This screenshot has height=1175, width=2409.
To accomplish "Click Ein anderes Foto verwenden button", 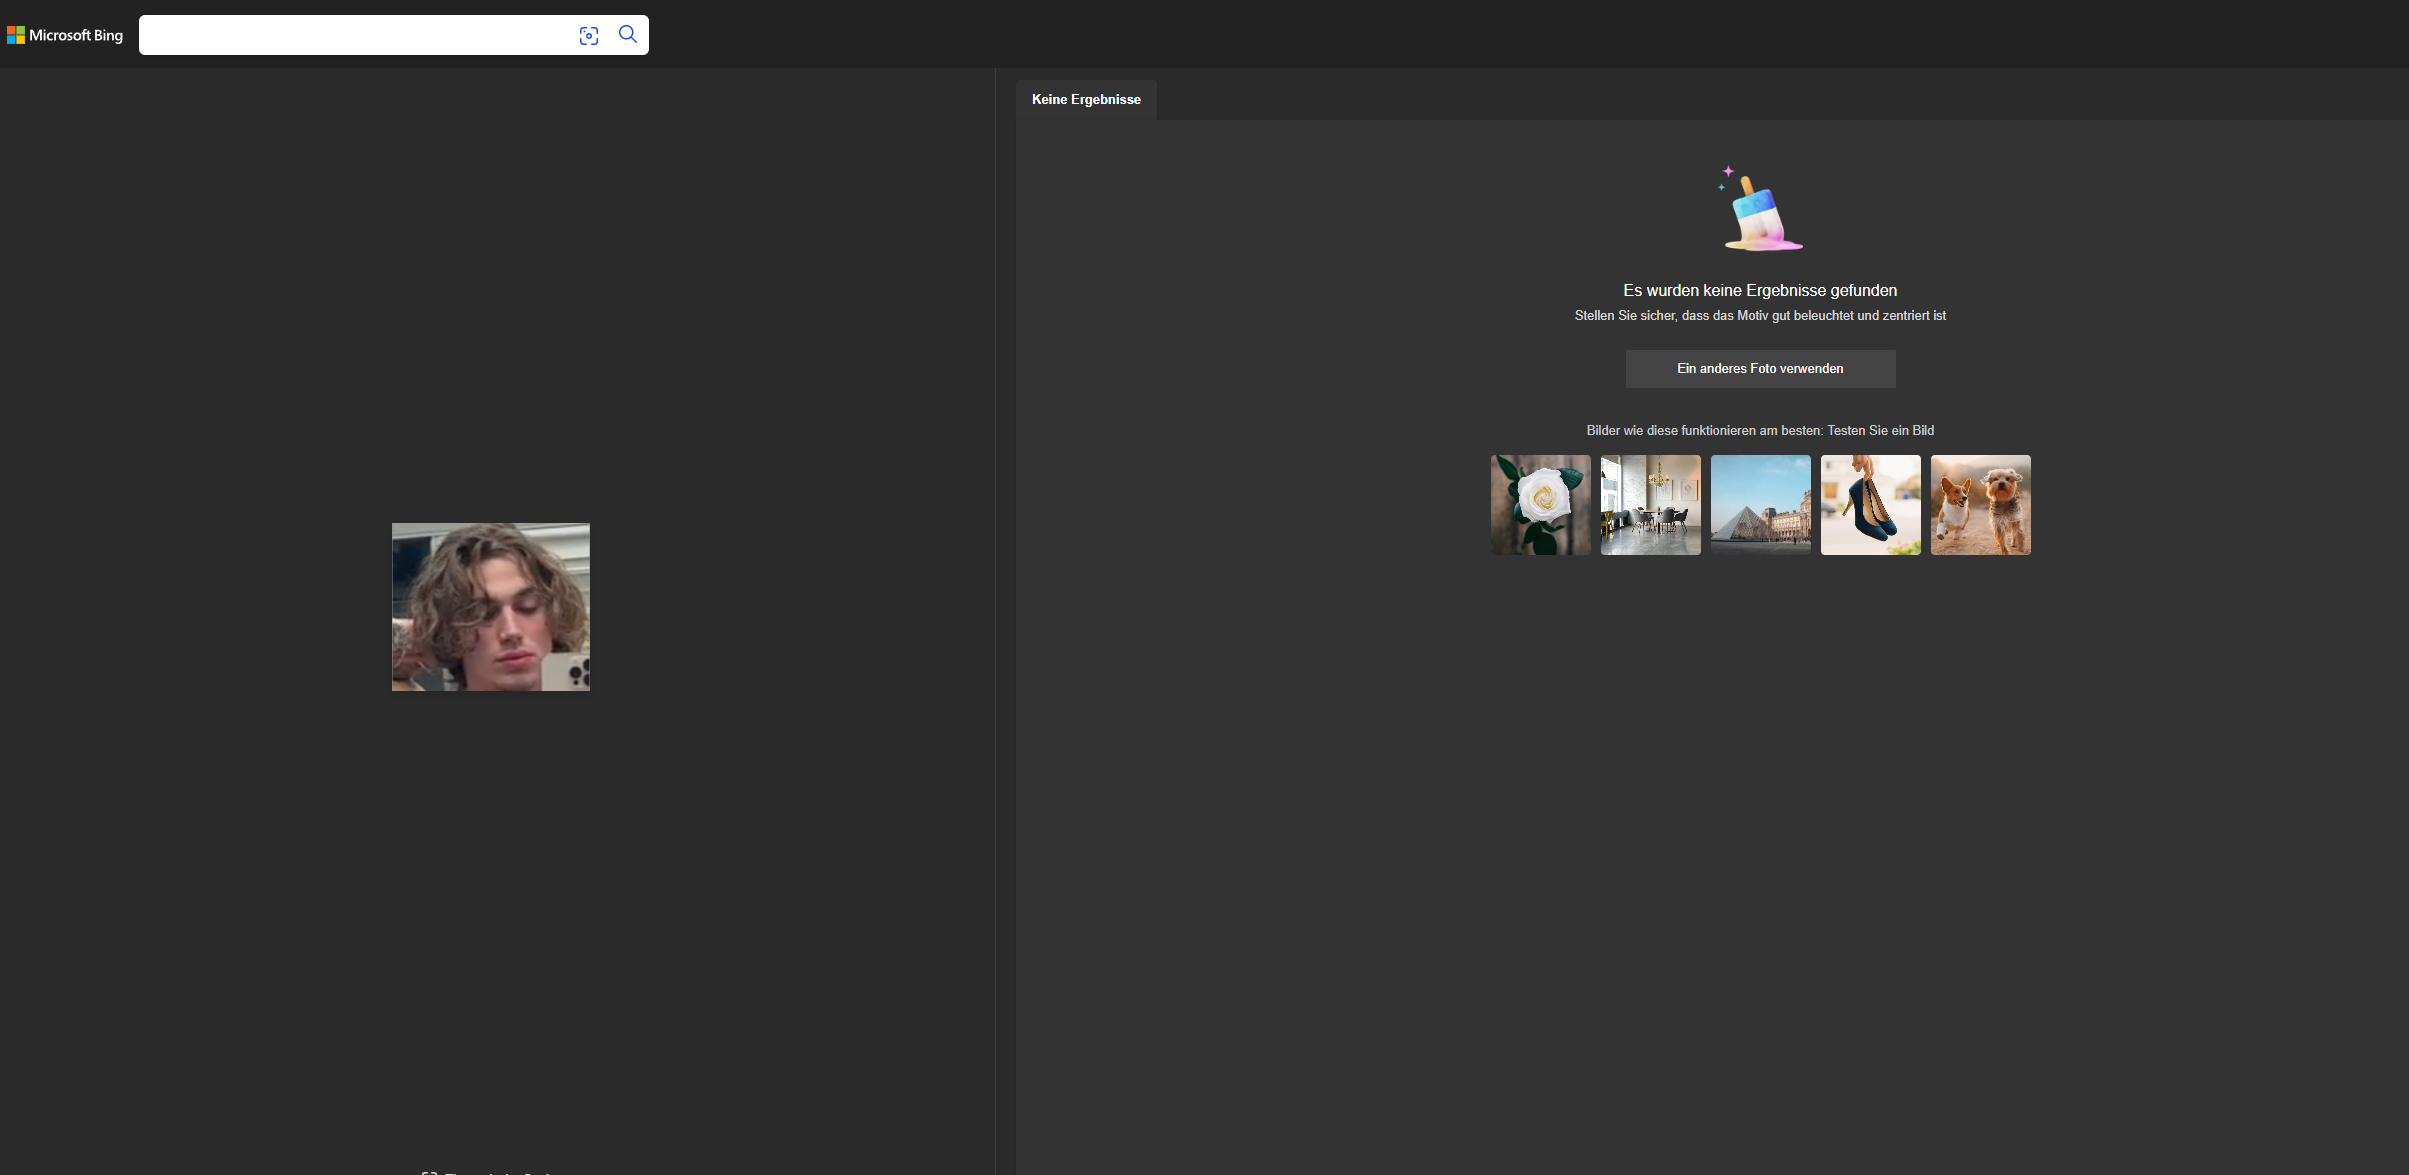I will 1760,369.
